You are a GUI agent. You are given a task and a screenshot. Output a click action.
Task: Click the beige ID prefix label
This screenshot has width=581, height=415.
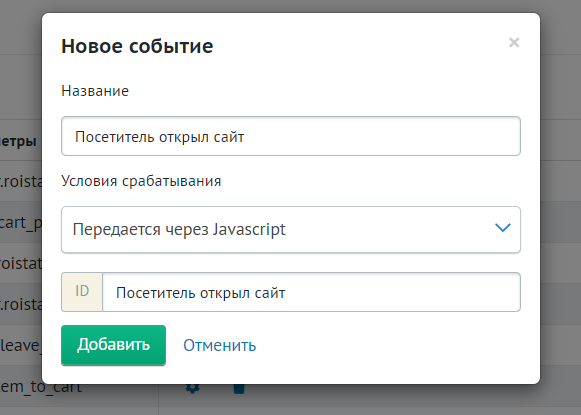[82, 292]
